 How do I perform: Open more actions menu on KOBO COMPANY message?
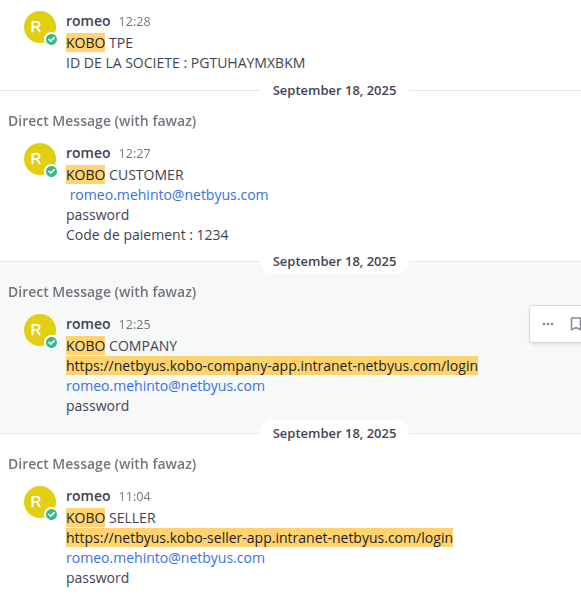tap(547, 324)
